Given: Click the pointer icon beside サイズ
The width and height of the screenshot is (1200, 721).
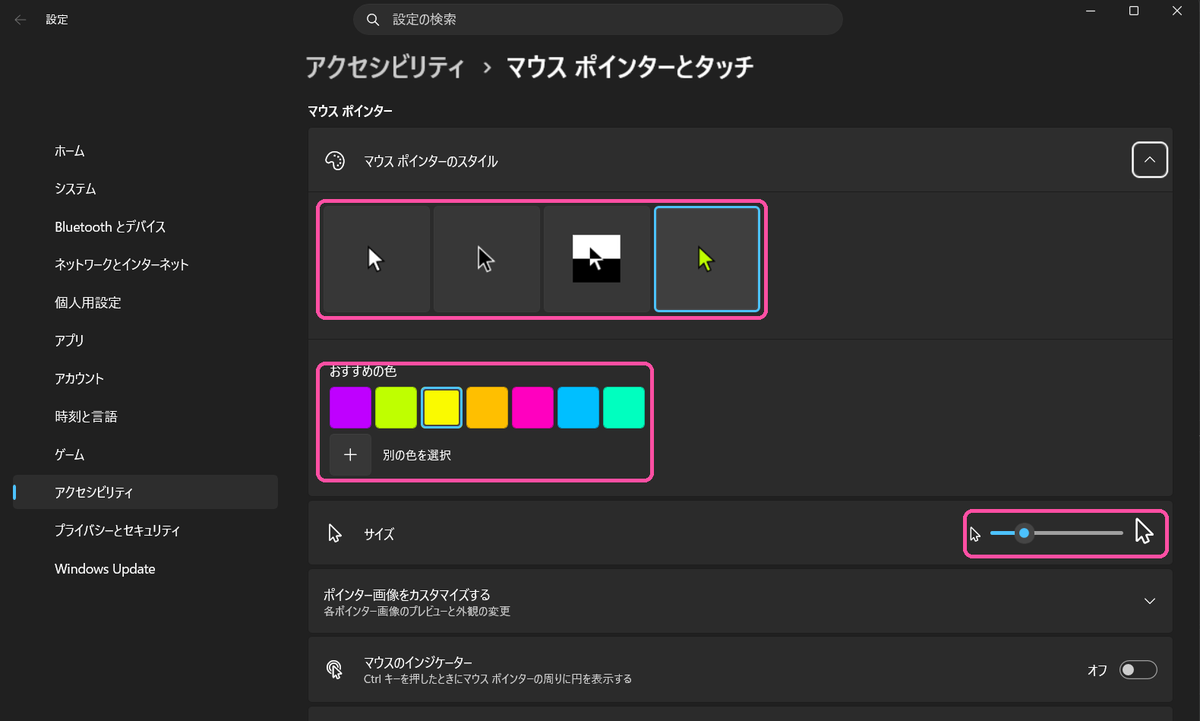Looking at the screenshot, I should click(336, 534).
